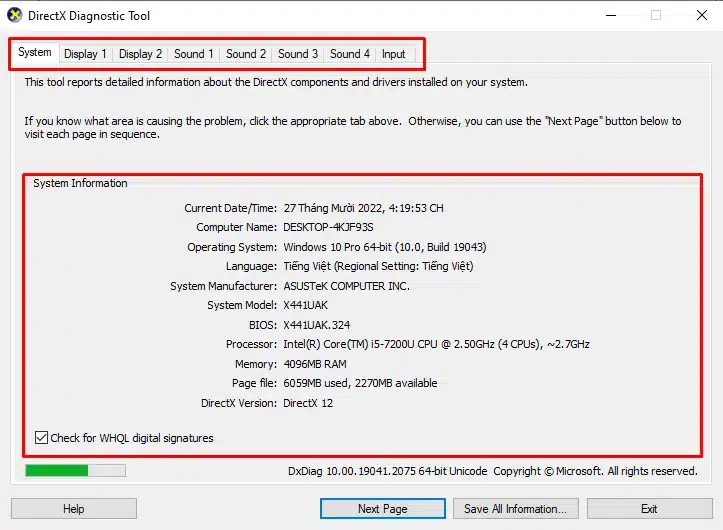Click the DirectX Diagnostic Tool title icon
The image size is (723, 530).
pos(15,15)
